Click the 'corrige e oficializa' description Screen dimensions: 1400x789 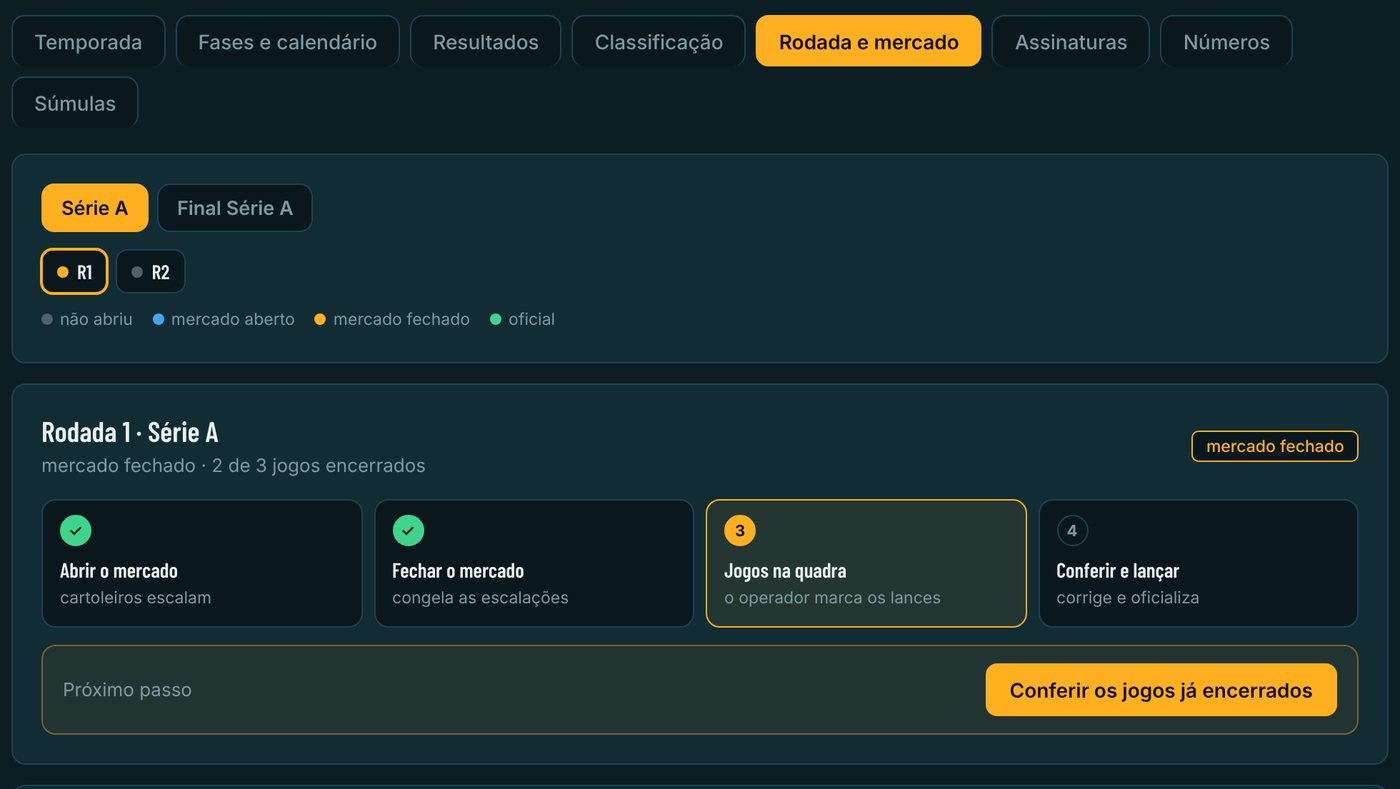point(1128,598)
